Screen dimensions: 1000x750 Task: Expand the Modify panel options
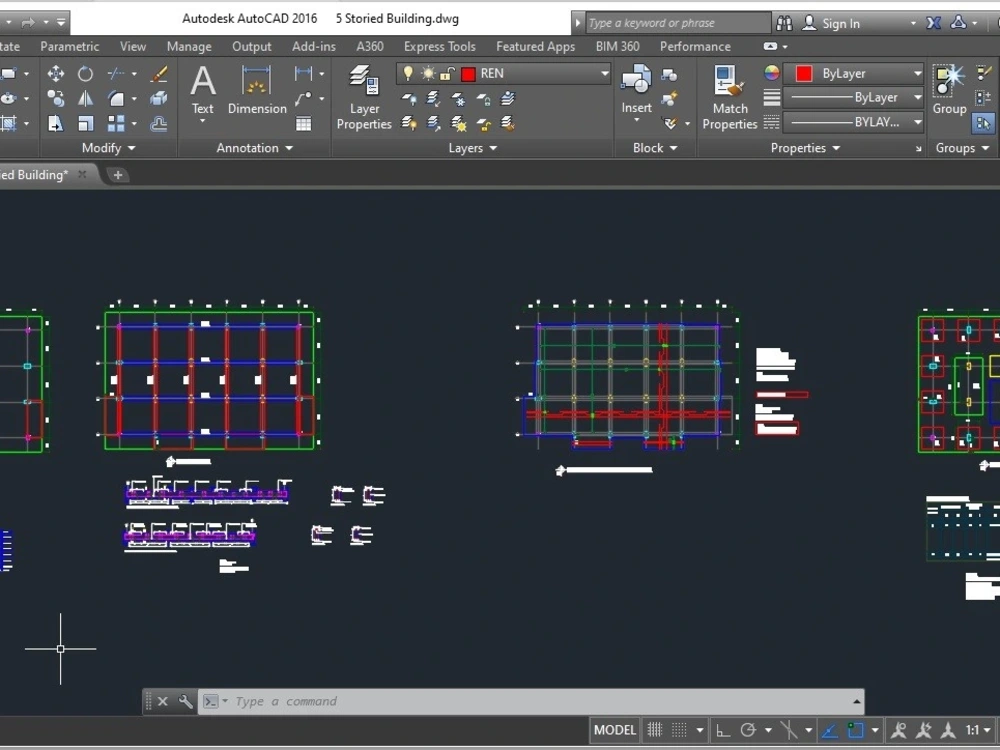coord(129,148)
